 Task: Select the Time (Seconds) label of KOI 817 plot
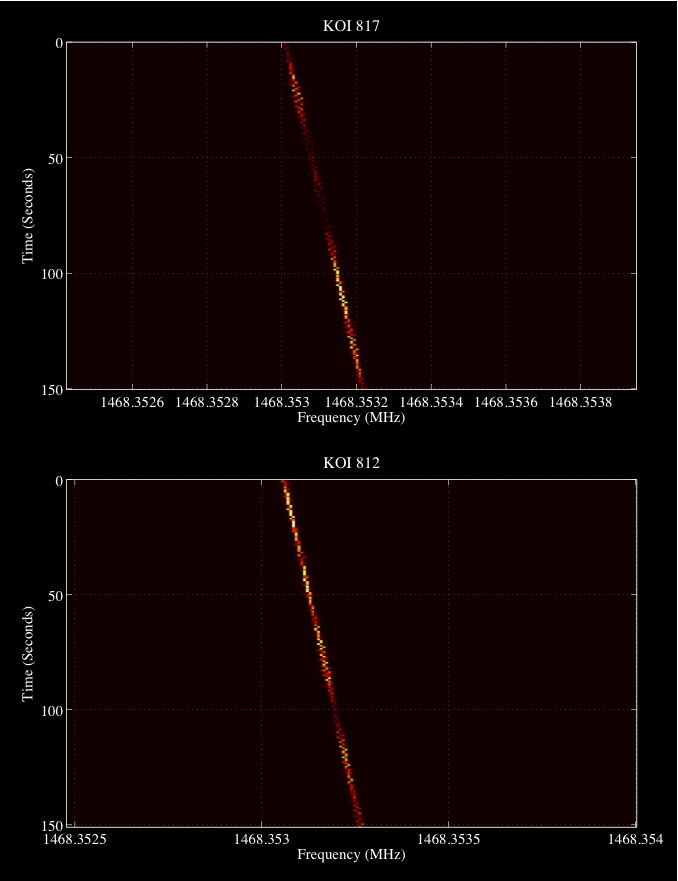(x=29, y=216)
